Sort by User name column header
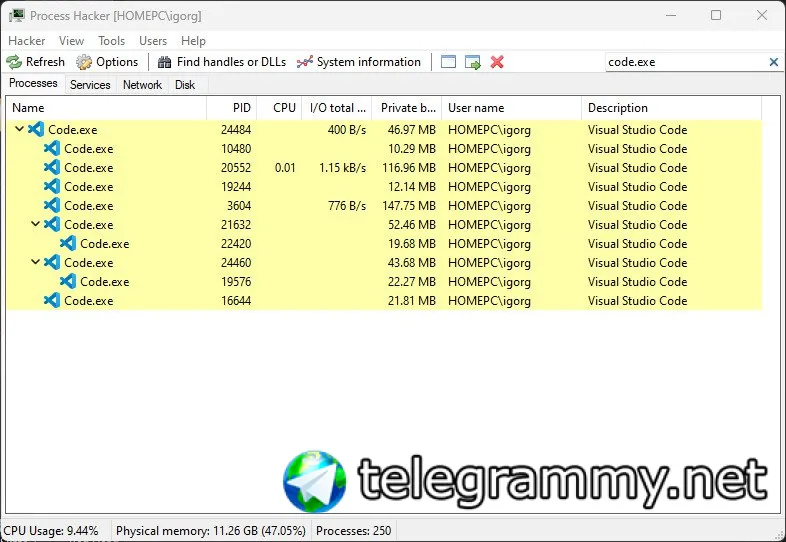This screenshot has height=542, width=786. [x=512, y=108]
